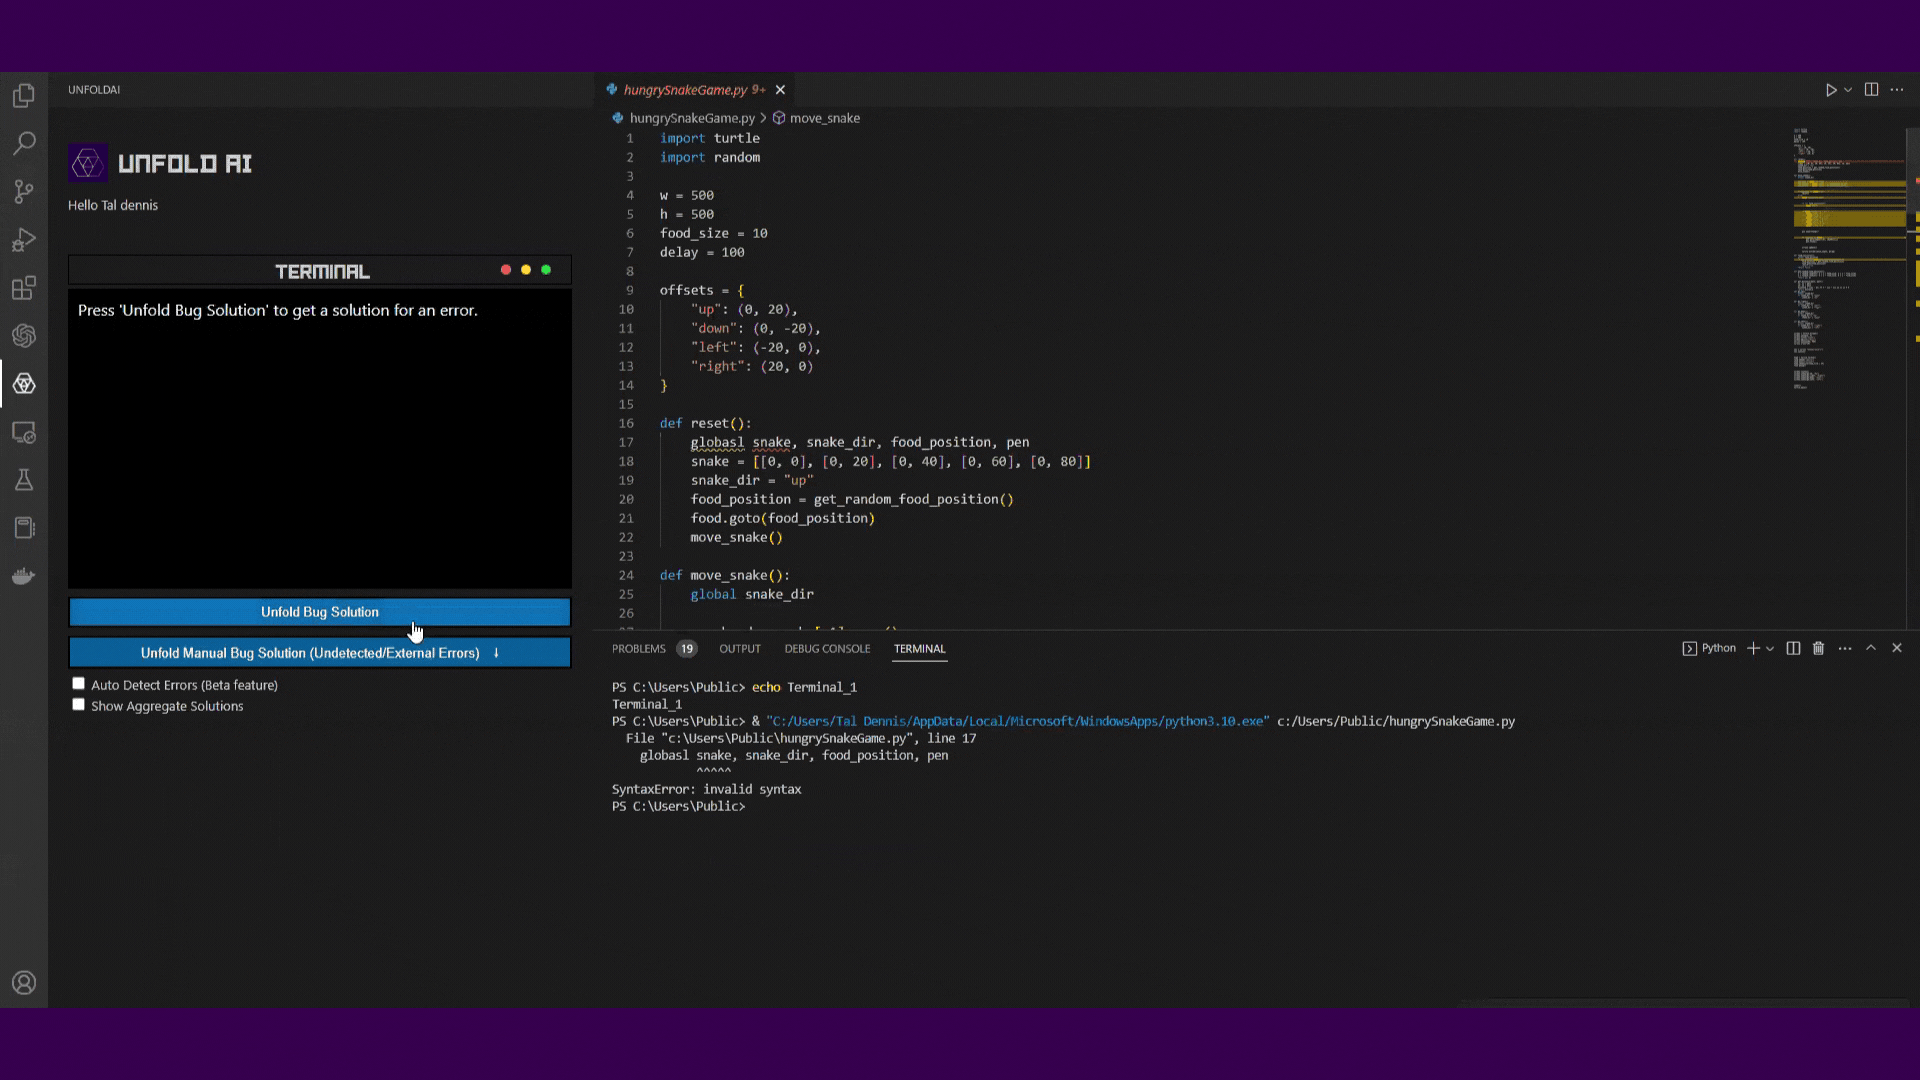Click 'snake_dir = "up"' on line 19
This screenshot has width=1920, height=1080.
(752, 480)
